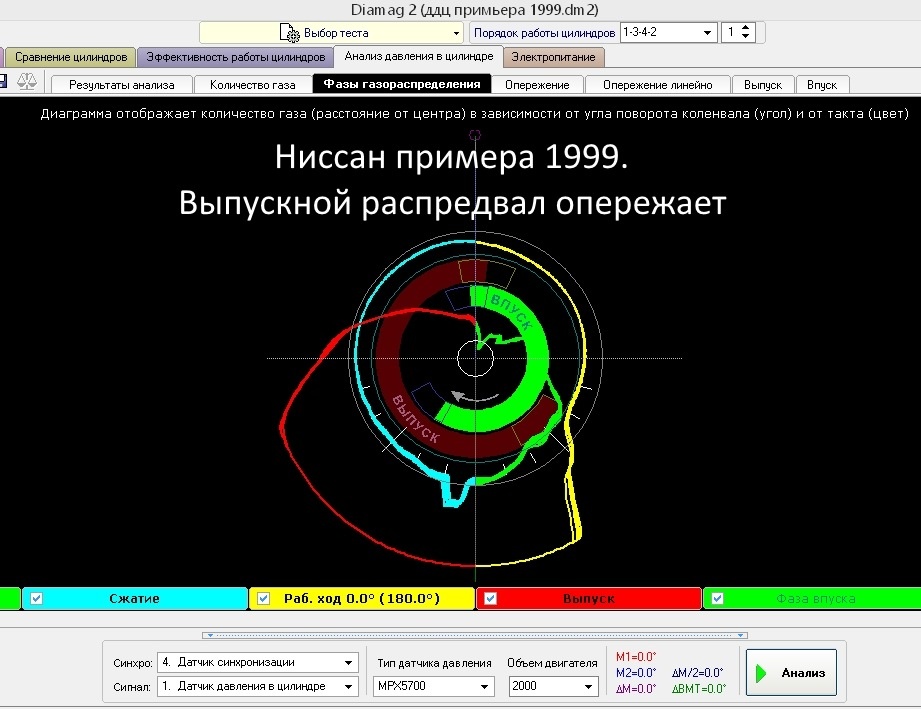Image resolution: width=921 pixels, height=709 pixels.
Task: Open the Выпуск subtab at top
Action: 762,85
